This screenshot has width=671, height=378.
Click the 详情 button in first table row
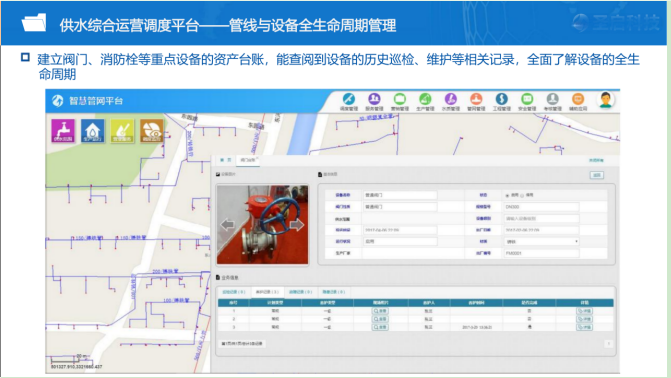click(584, 311)
